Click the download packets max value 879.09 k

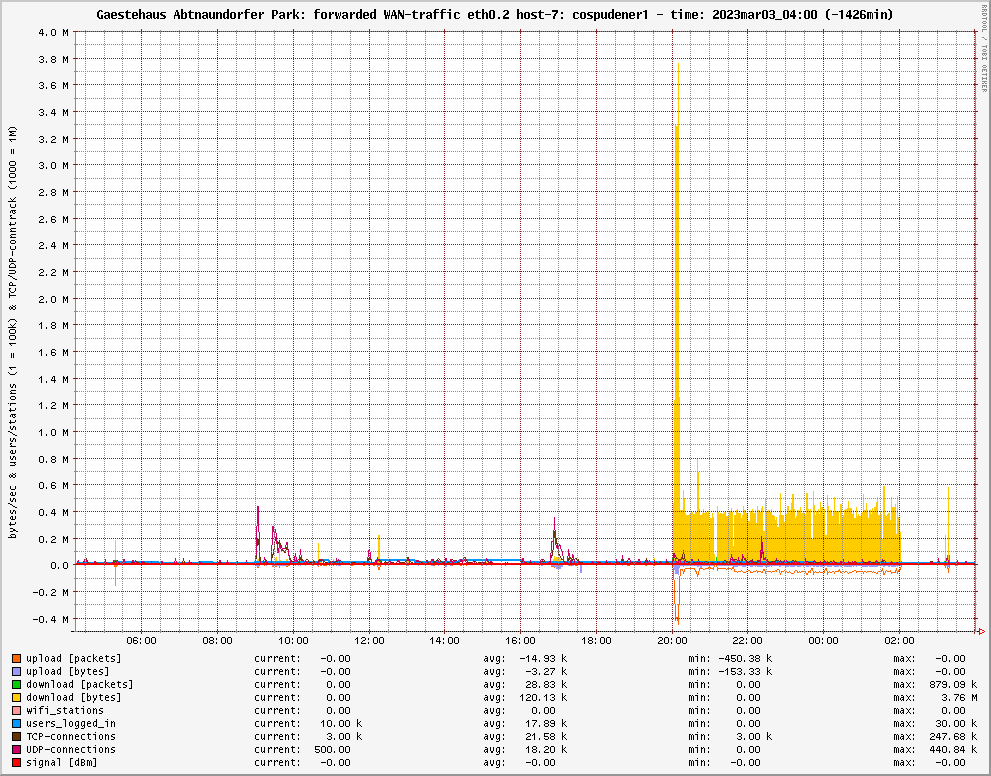(x=953, y=684)
